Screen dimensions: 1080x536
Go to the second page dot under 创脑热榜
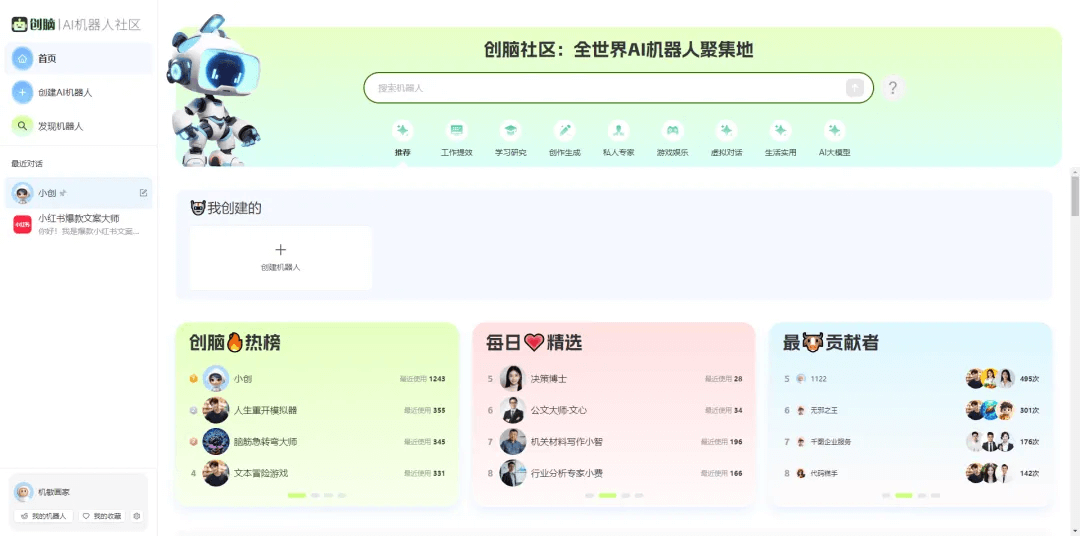point(315,495)
